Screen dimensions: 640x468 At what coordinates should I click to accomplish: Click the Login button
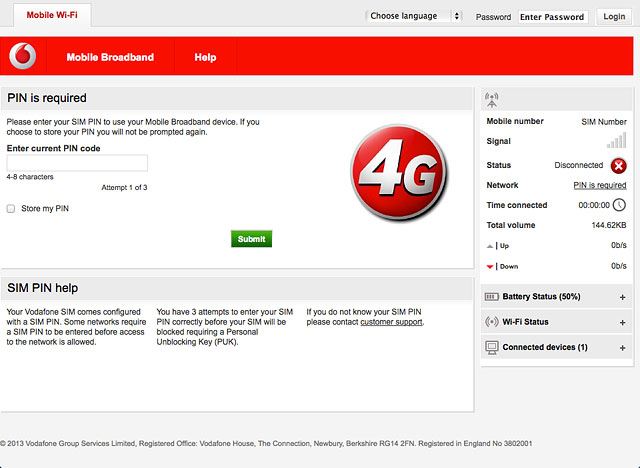pos(614,16)
